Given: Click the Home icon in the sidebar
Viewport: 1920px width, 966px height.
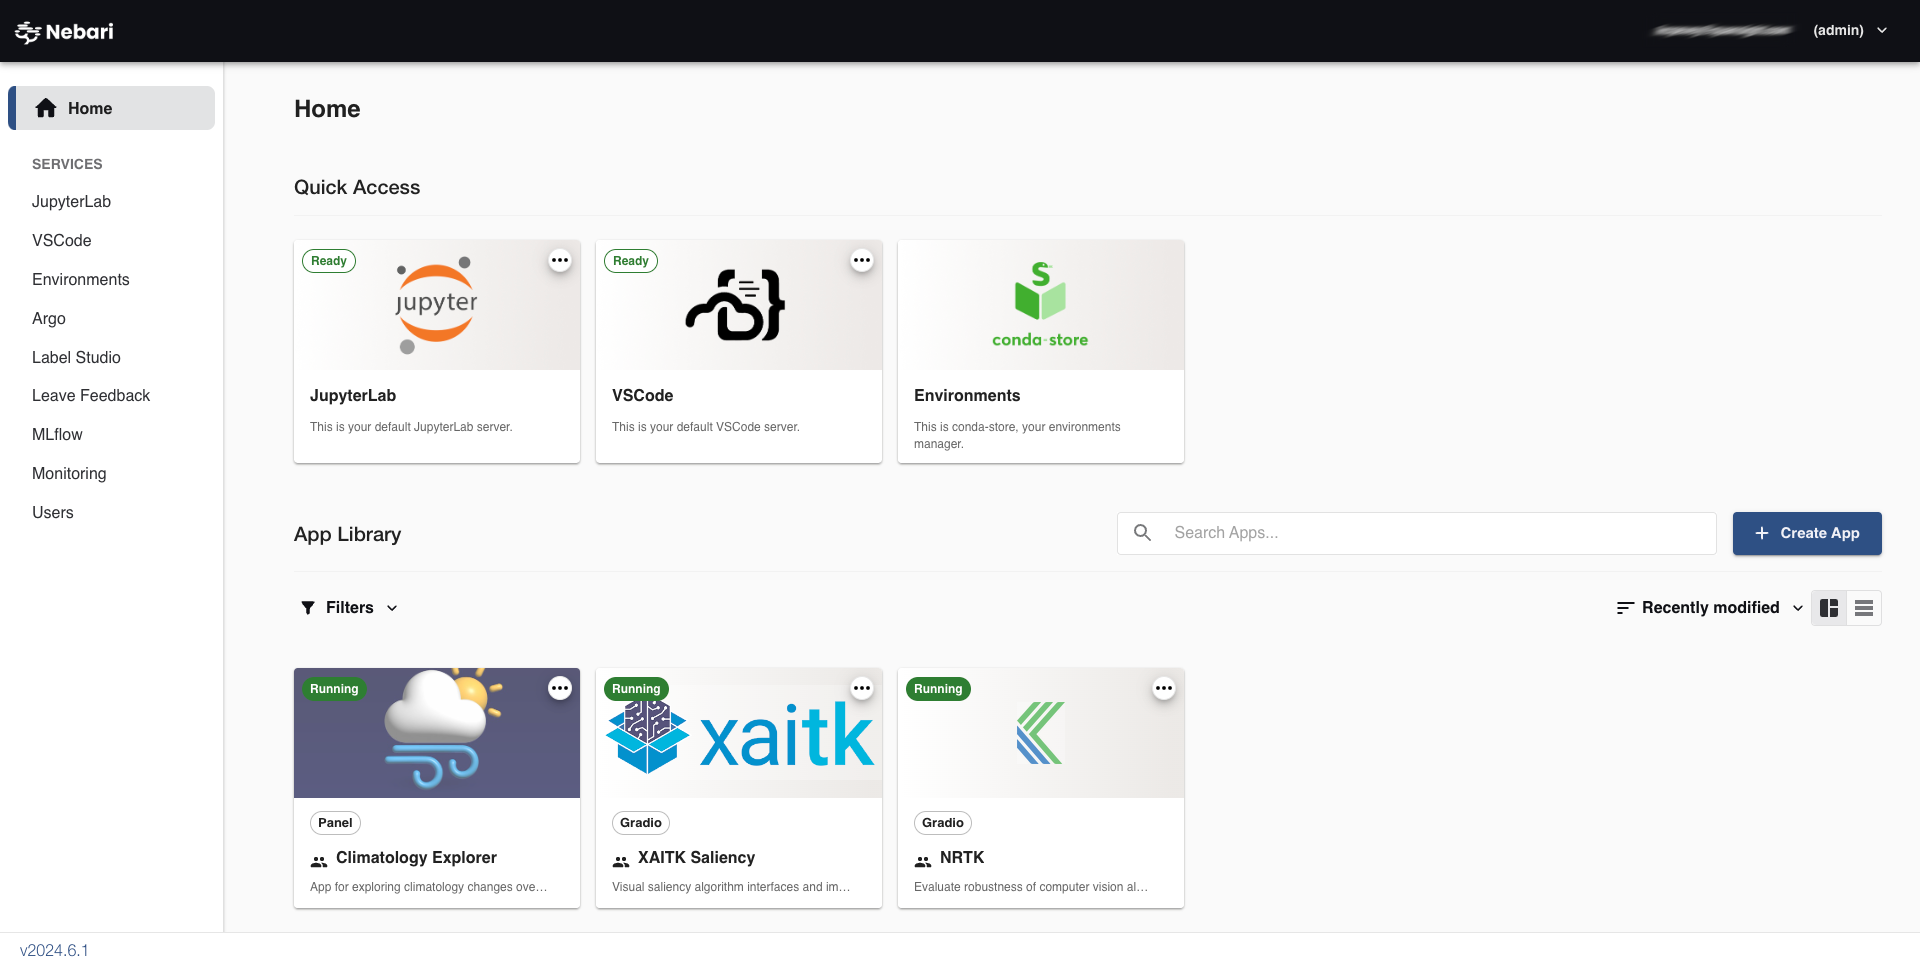Looking at the screenshot, I should 46,108.
